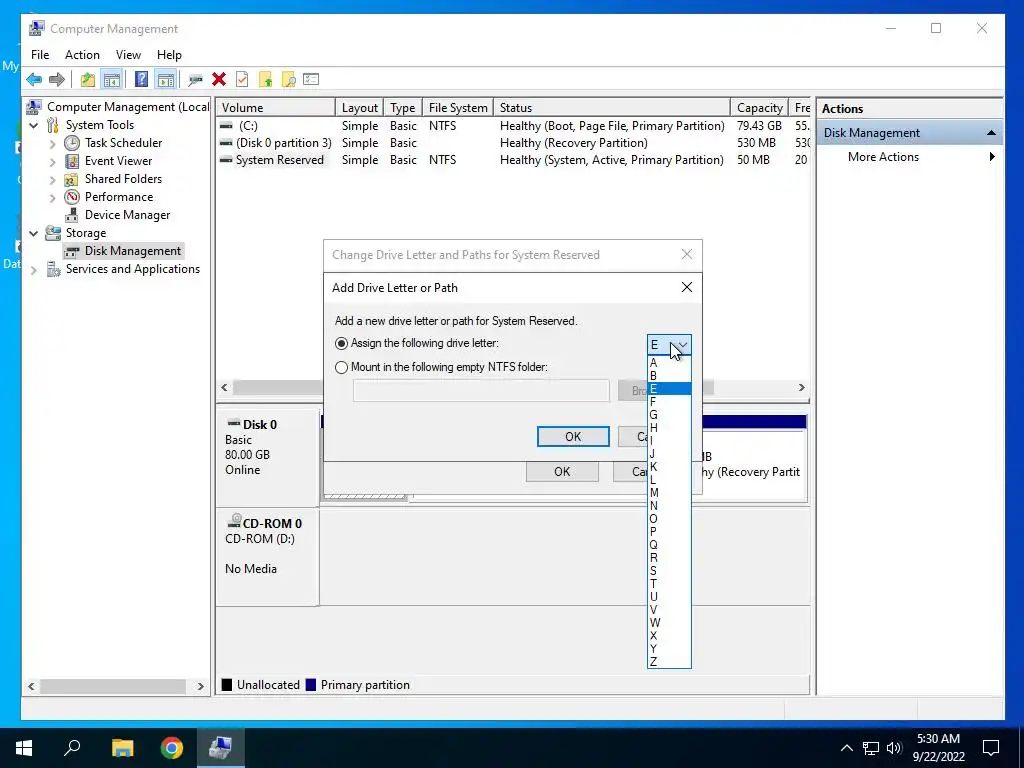Expand the More Actions submenu arrow

(x=992, y=157)
